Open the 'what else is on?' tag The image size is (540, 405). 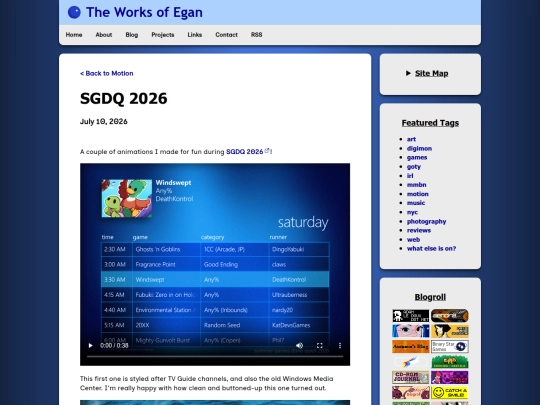tap(431, 249)
